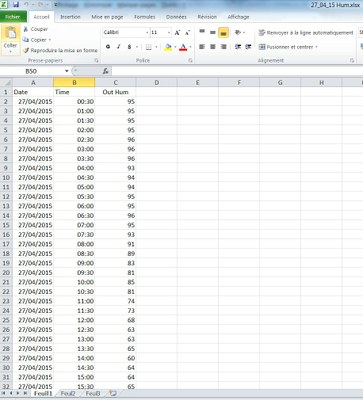Click the insert new worksheet icon

point(113,394)
